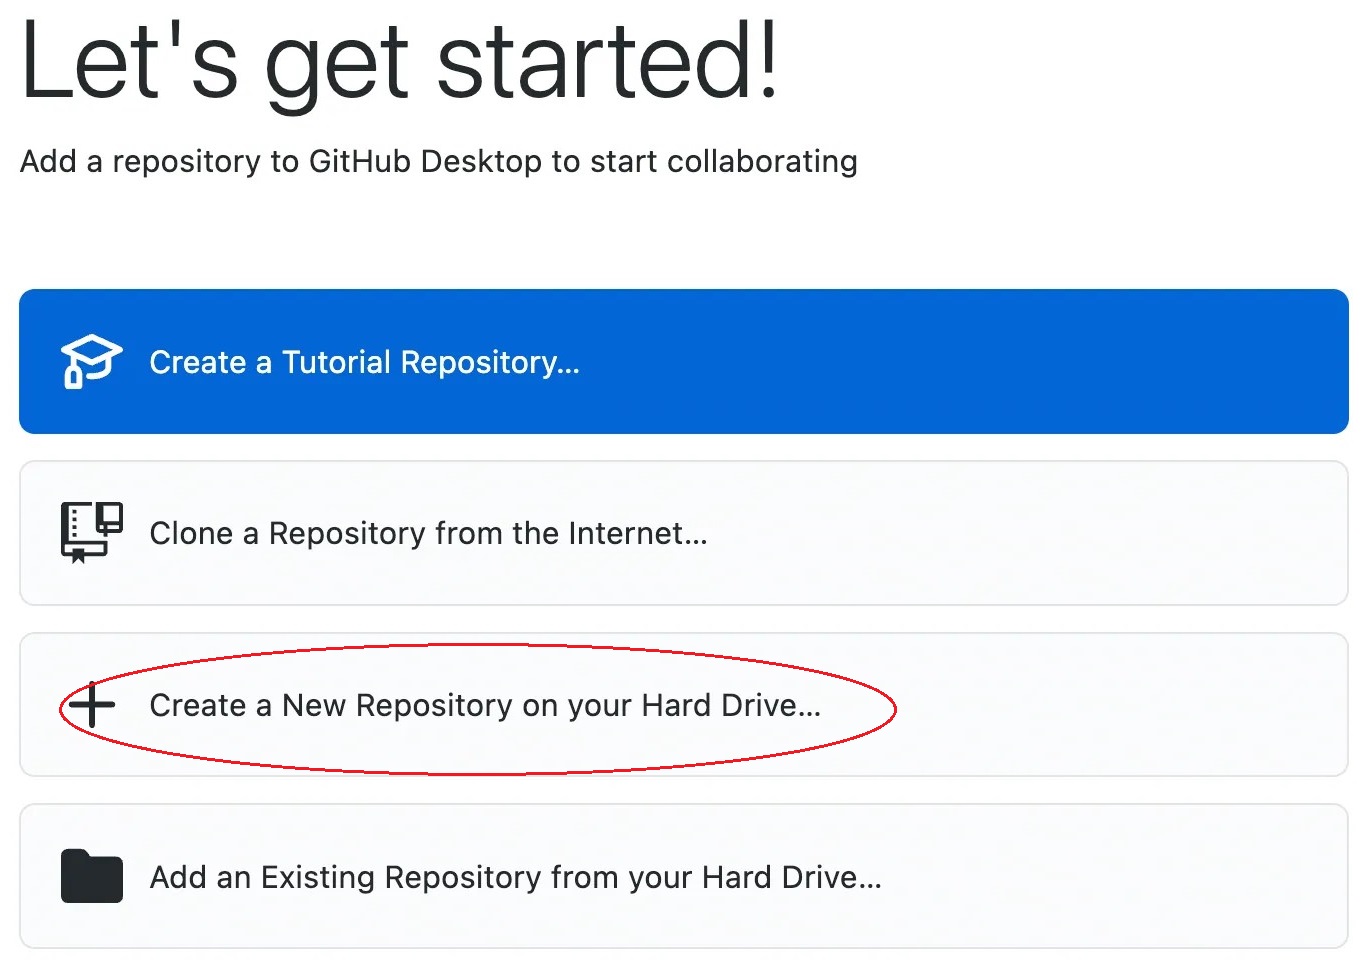Image resolution: width=1361 pixels, height=962 pixels.
Task: Click the graduation cap tutorial icon
Action: click(x=91, y=361)
